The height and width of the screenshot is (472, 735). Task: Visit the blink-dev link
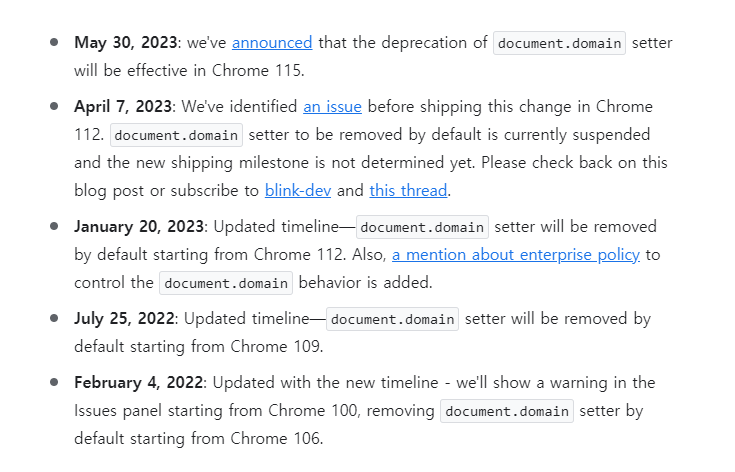pyautogui.click(x=298, y=190)
